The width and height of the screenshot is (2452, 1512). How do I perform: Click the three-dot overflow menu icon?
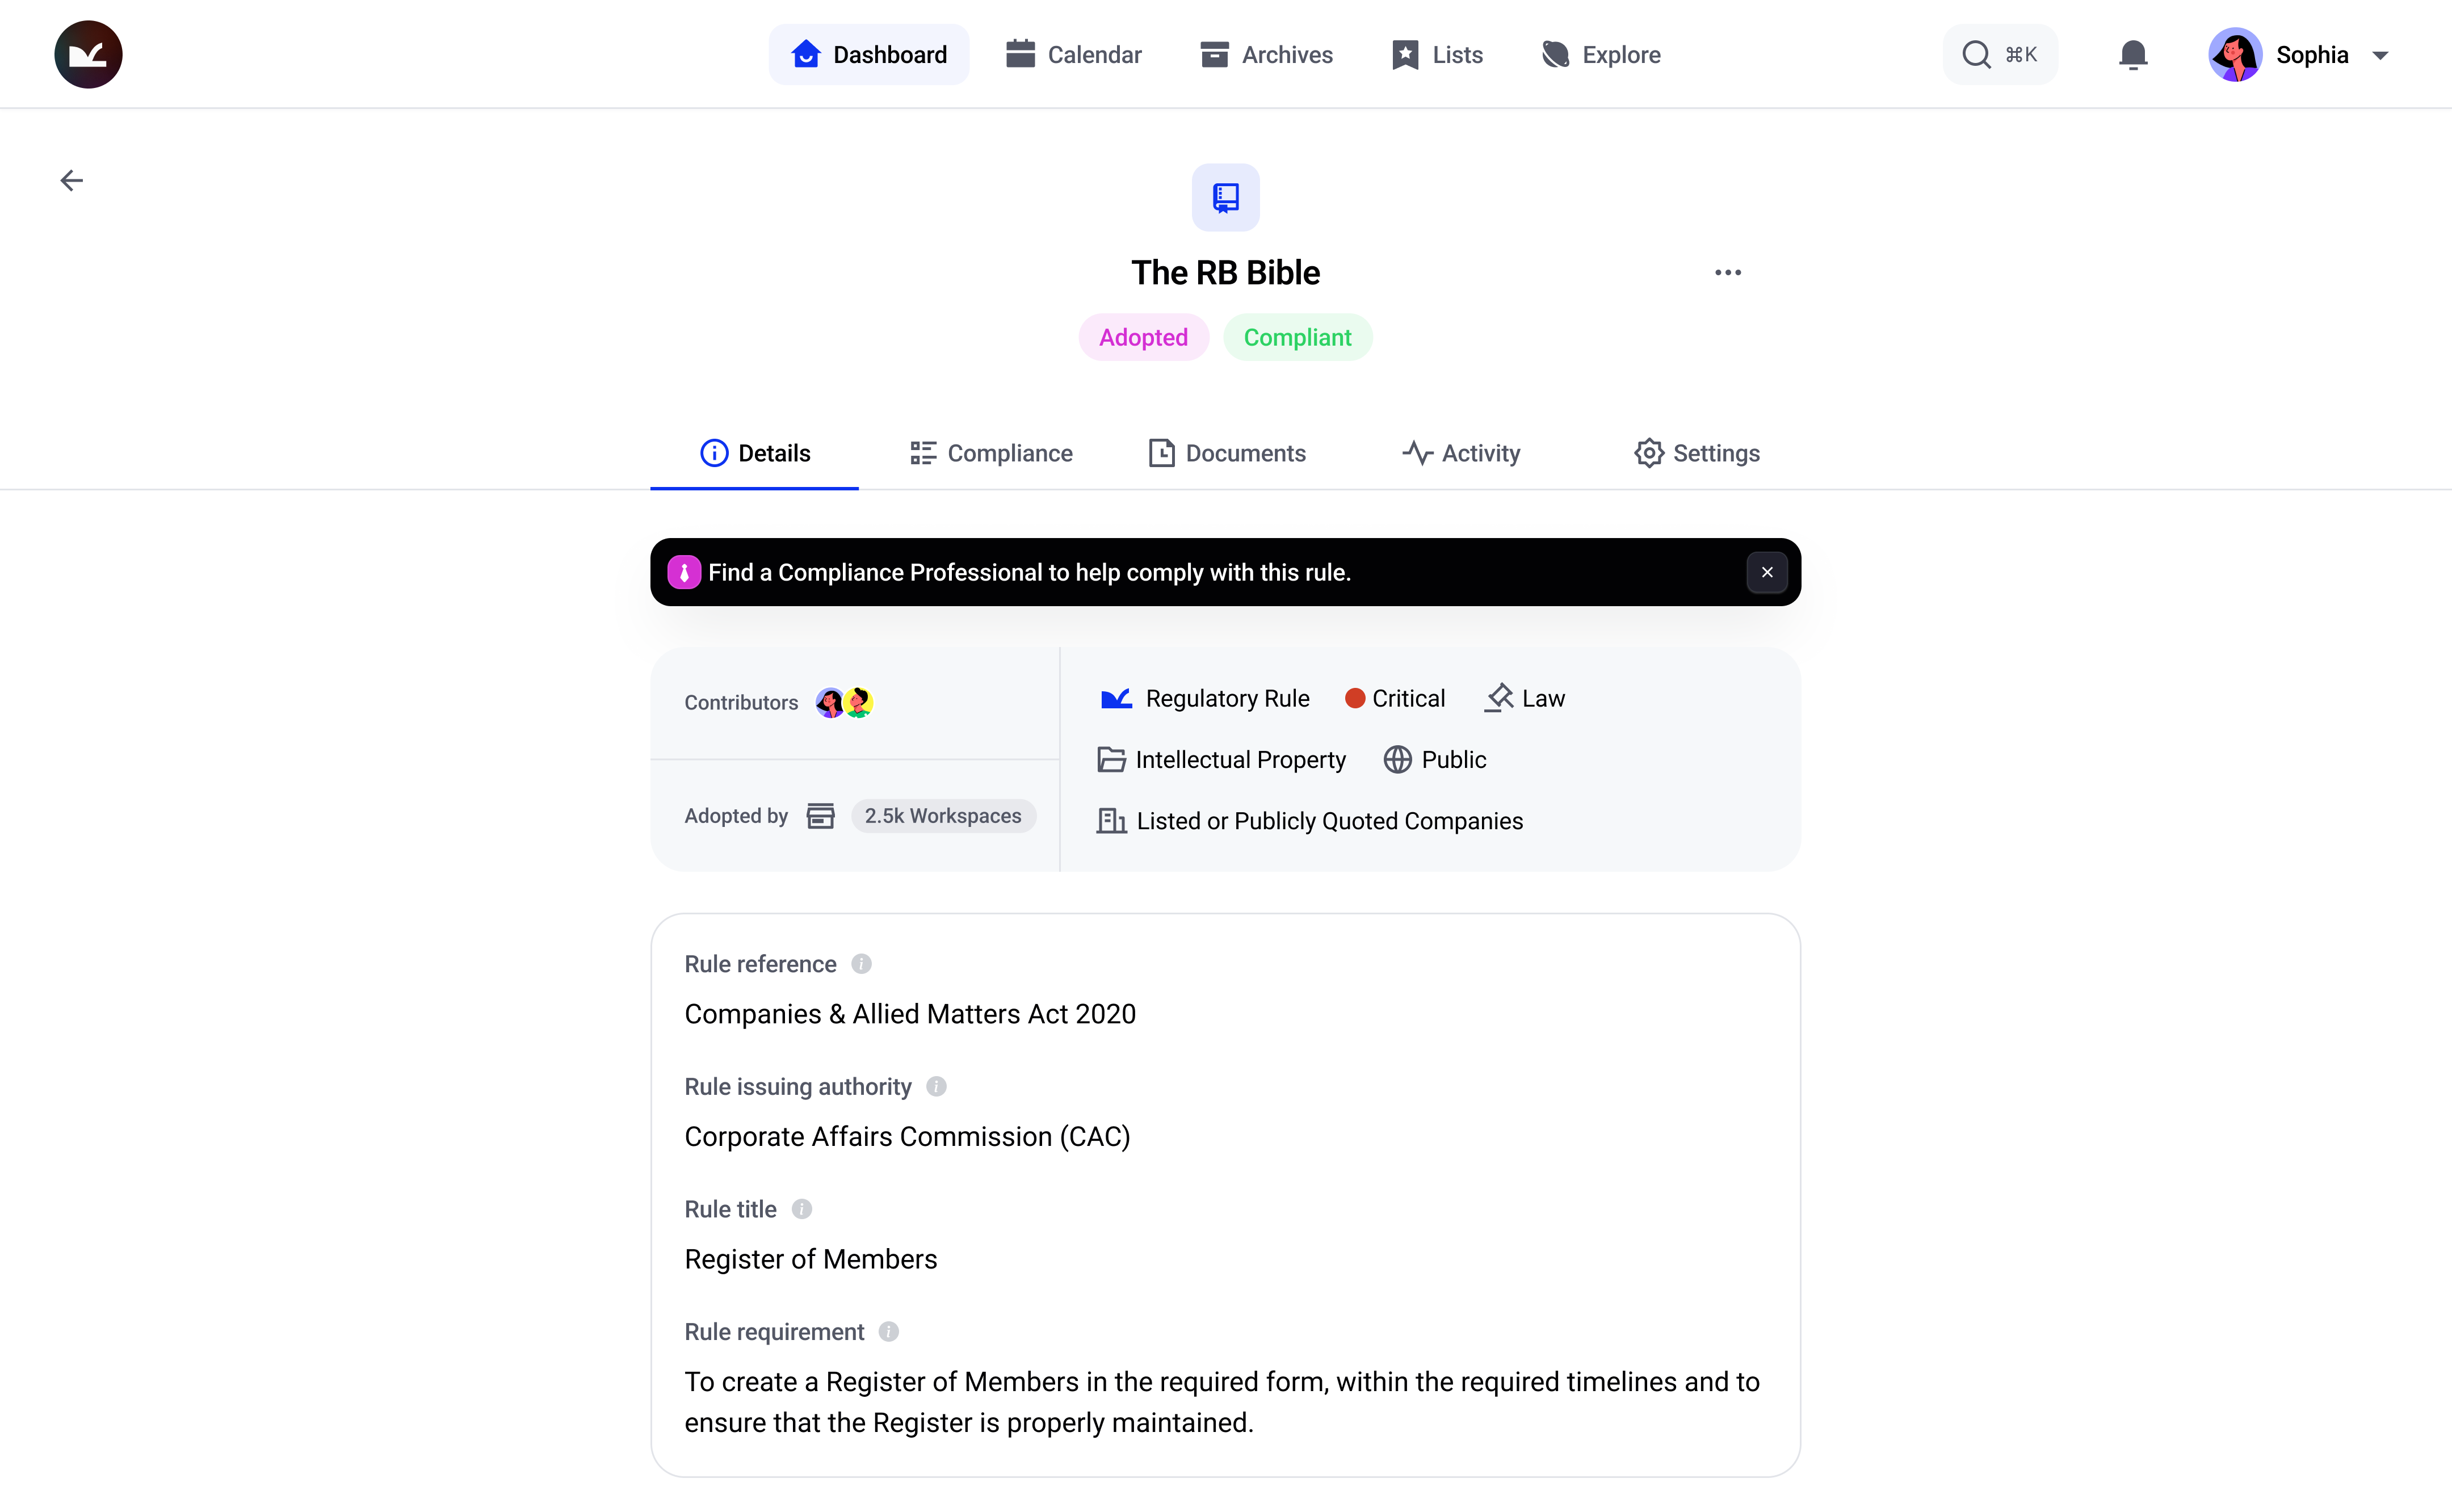[x=1729, y=271]
